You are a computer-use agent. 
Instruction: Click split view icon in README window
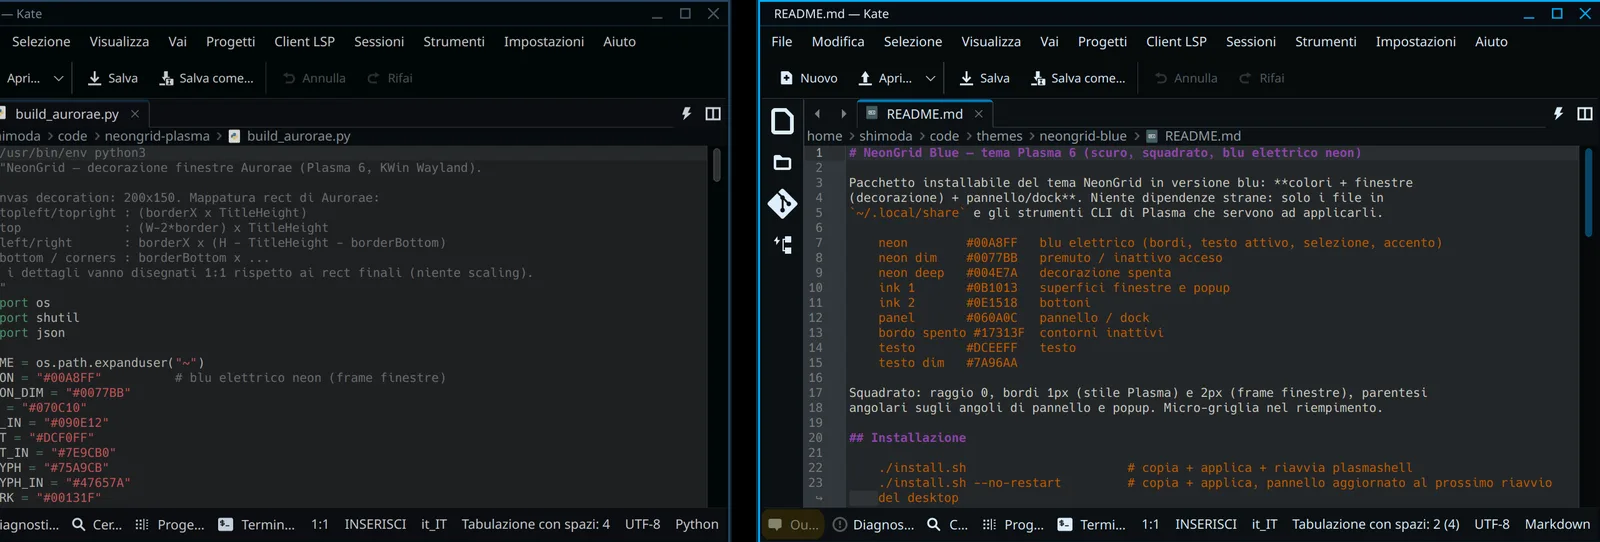(1585, 114)
